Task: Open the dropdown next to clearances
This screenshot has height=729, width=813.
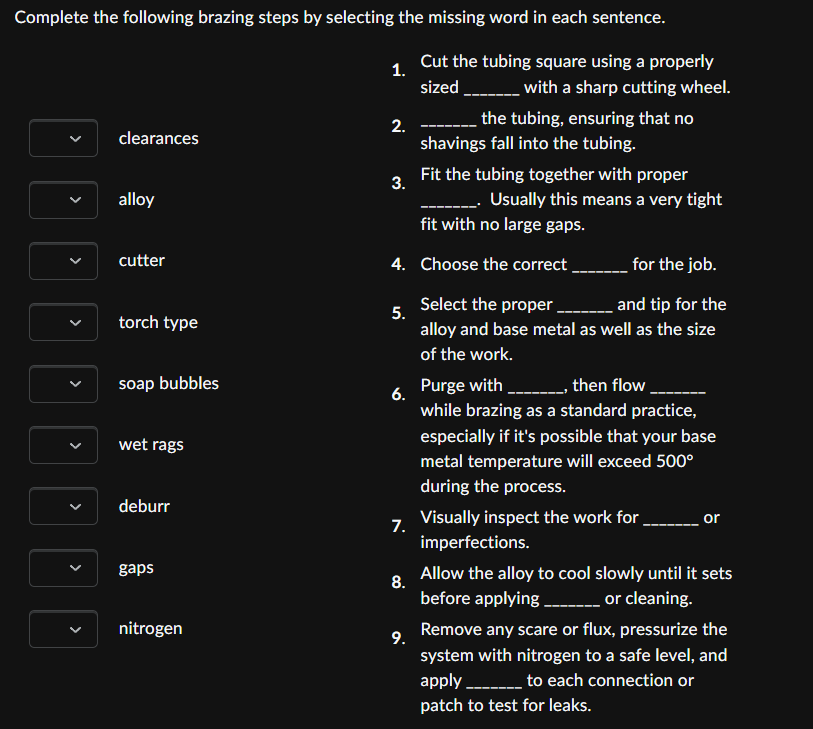Action: 63,138
